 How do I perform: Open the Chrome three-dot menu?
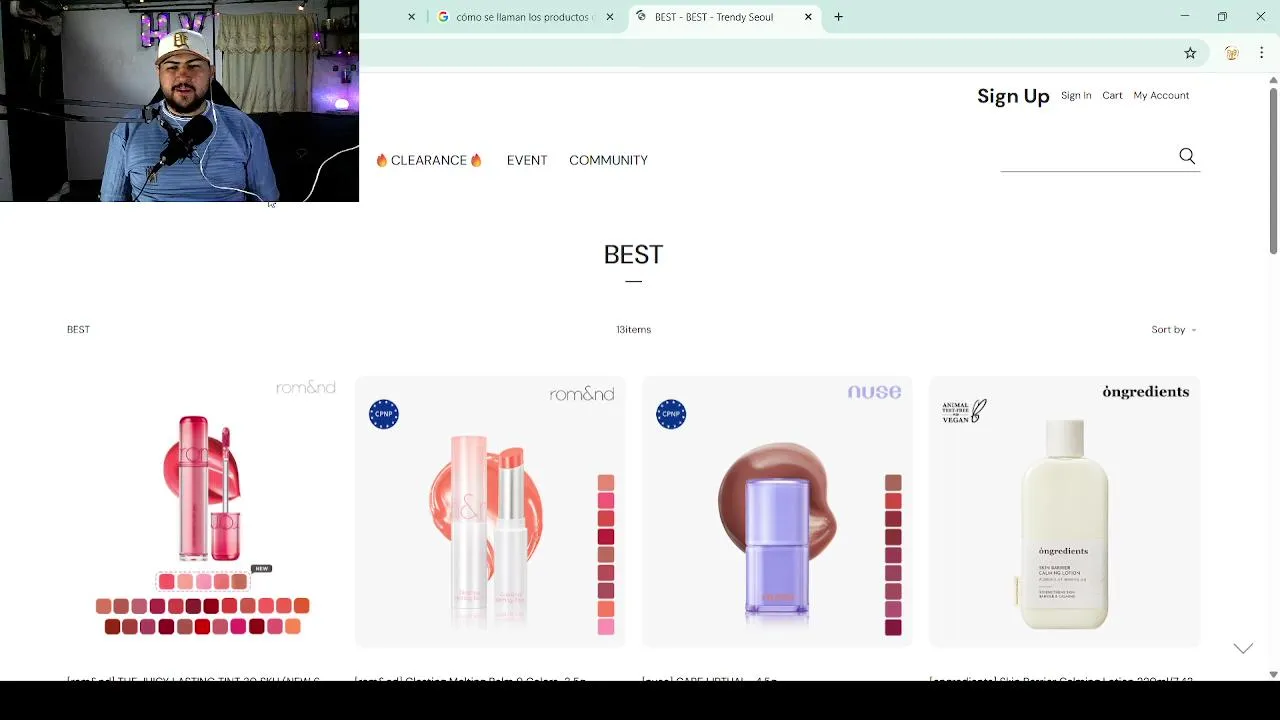click(x=1261, y=53)
